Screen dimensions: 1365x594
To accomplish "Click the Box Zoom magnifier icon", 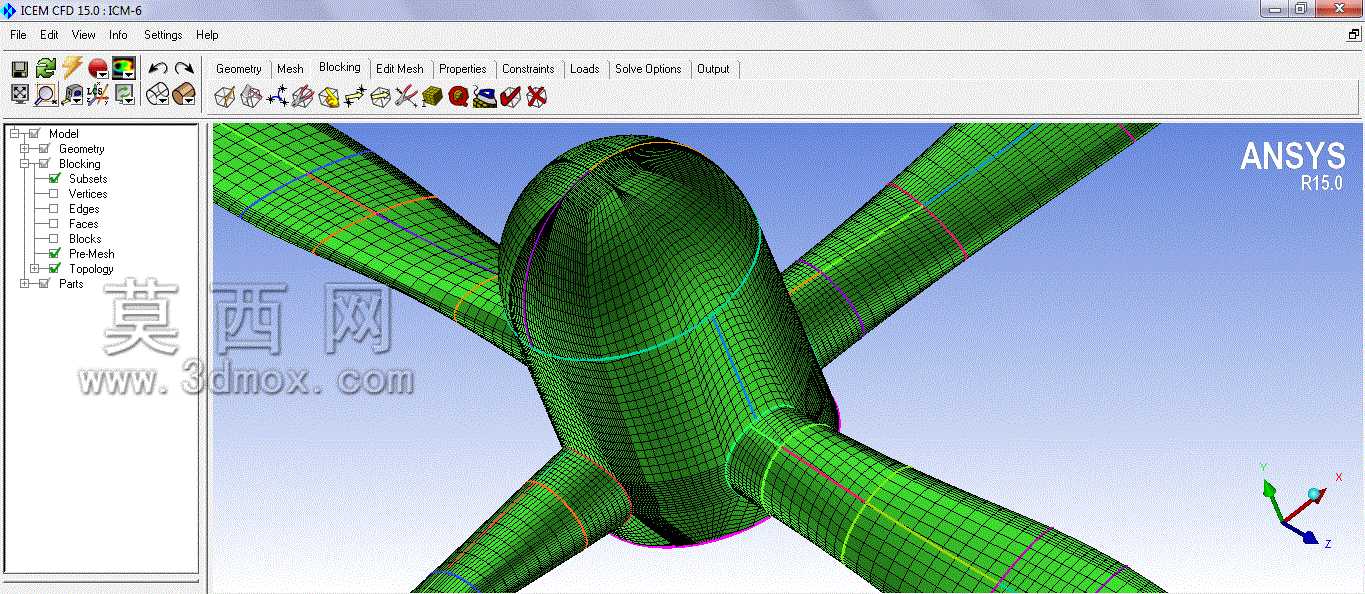I will pos(45,94).
